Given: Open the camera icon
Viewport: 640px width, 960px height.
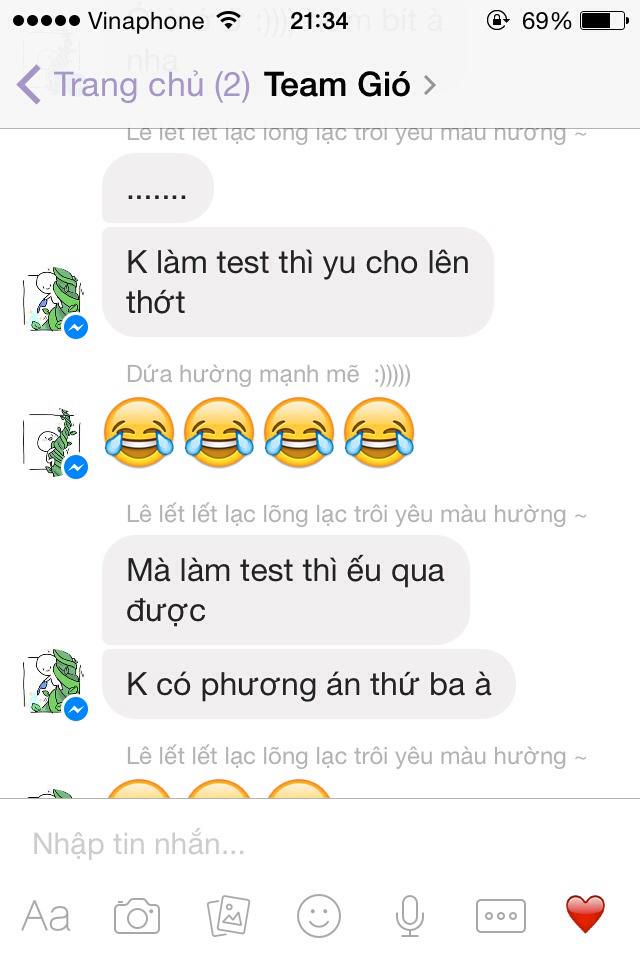Looking at the screenshot, I should click(137, 916).
